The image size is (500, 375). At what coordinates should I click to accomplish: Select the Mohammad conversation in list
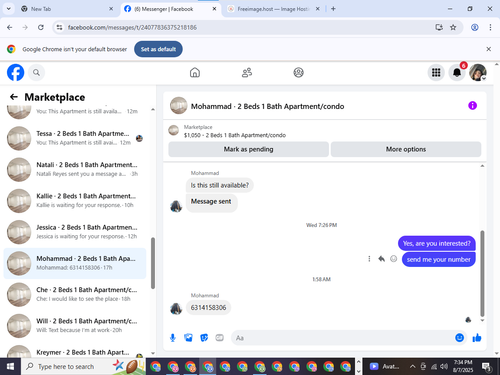[75, 263]
